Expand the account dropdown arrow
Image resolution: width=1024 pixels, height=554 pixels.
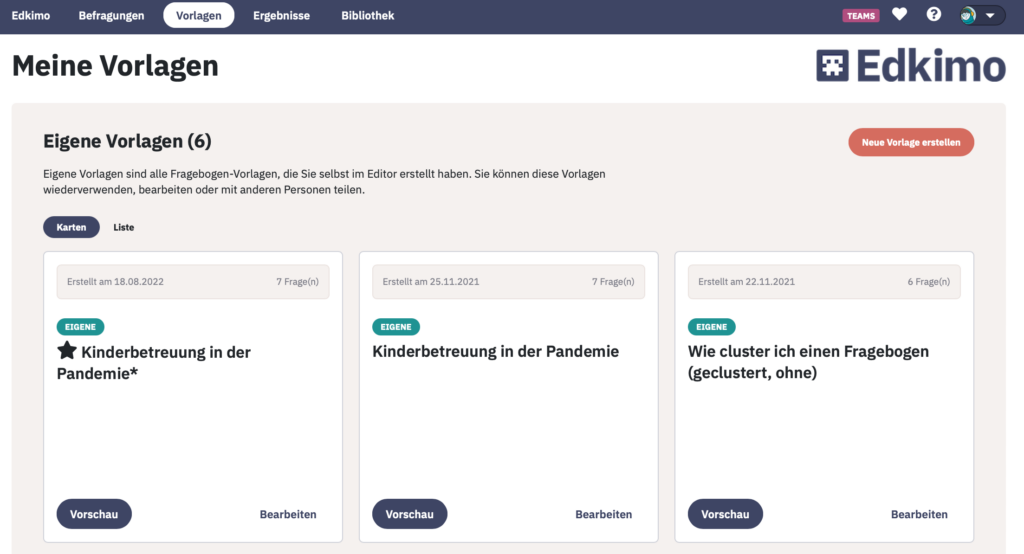(990, 16)
